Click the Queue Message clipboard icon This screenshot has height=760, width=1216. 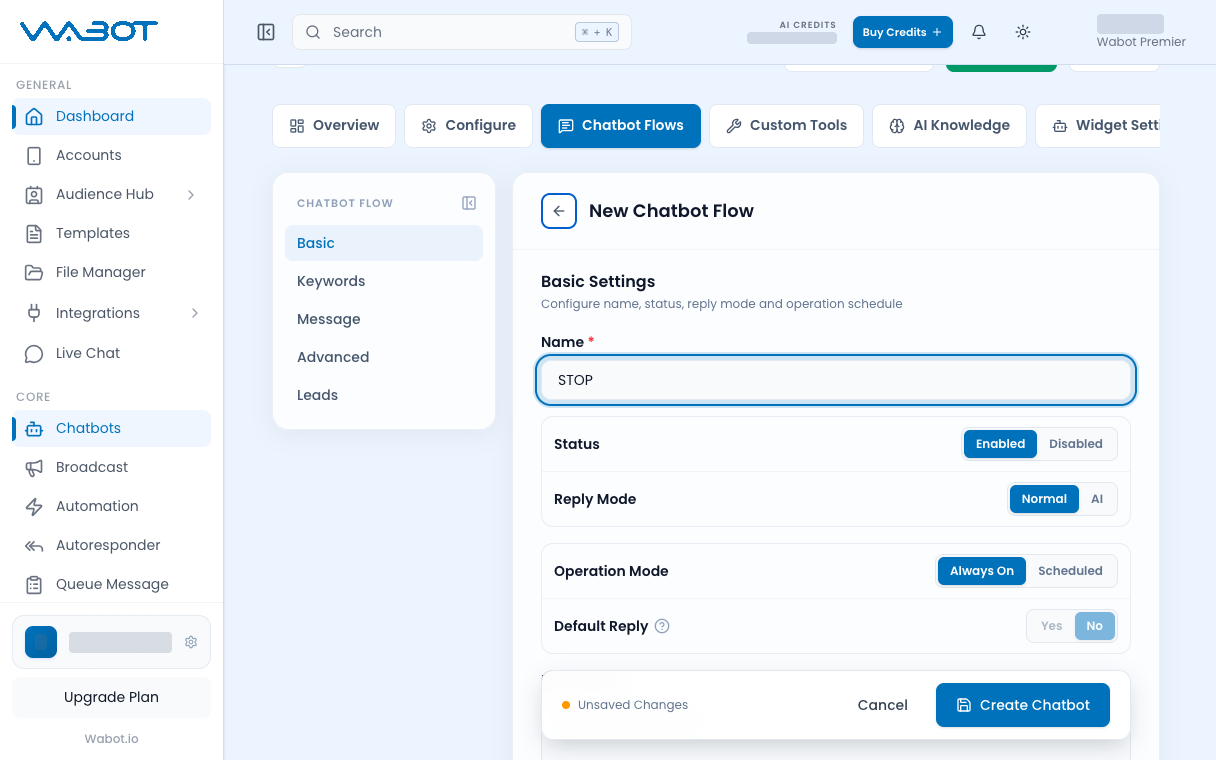[x=34, y=584]
